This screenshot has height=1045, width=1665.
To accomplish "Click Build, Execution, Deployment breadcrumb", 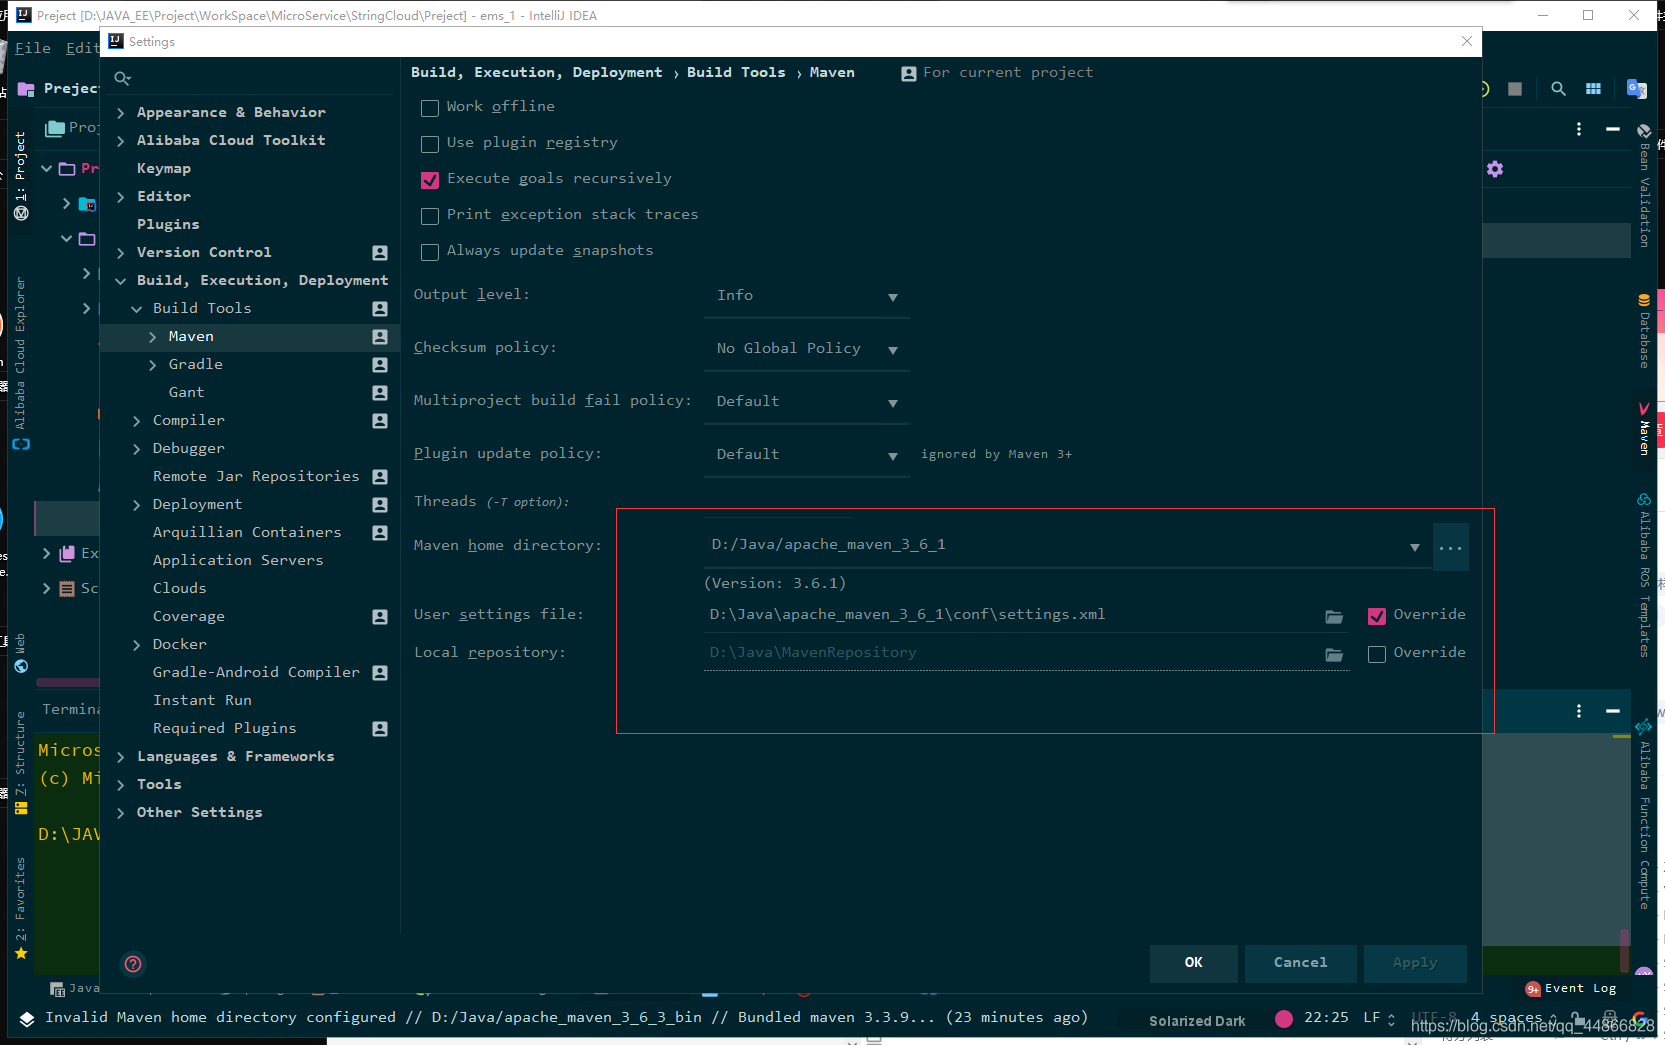I will (x=536, y=73).
